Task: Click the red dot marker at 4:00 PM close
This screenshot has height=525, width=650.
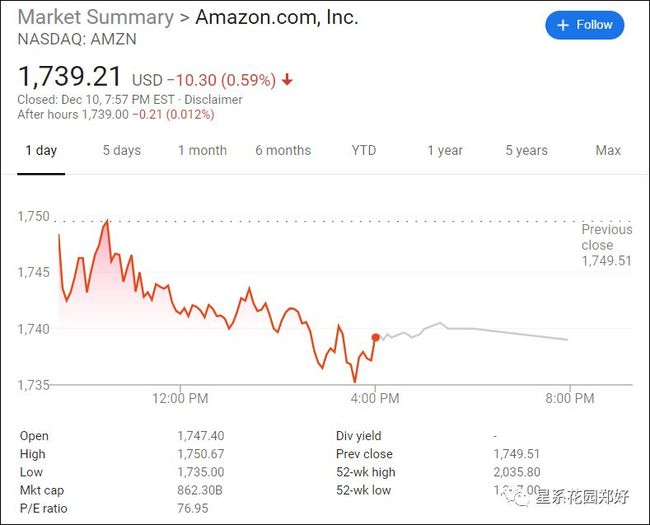Action: (376, 338)
